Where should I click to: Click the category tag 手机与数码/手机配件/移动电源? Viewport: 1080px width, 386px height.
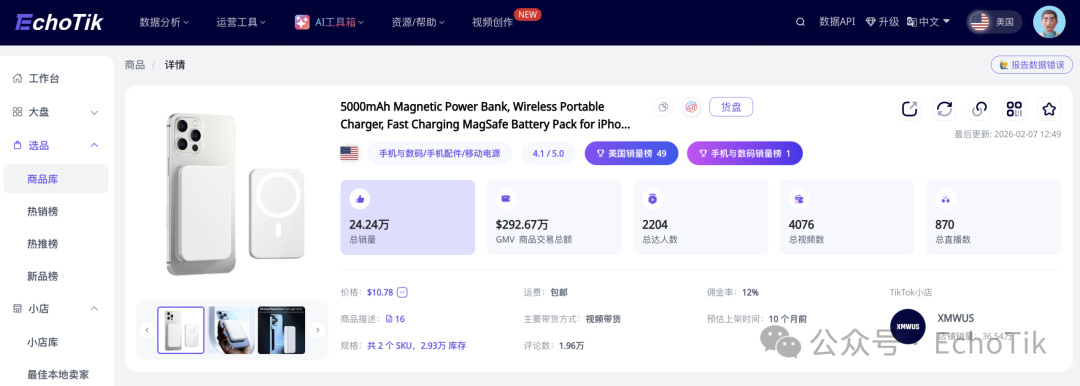pos(439,153)
